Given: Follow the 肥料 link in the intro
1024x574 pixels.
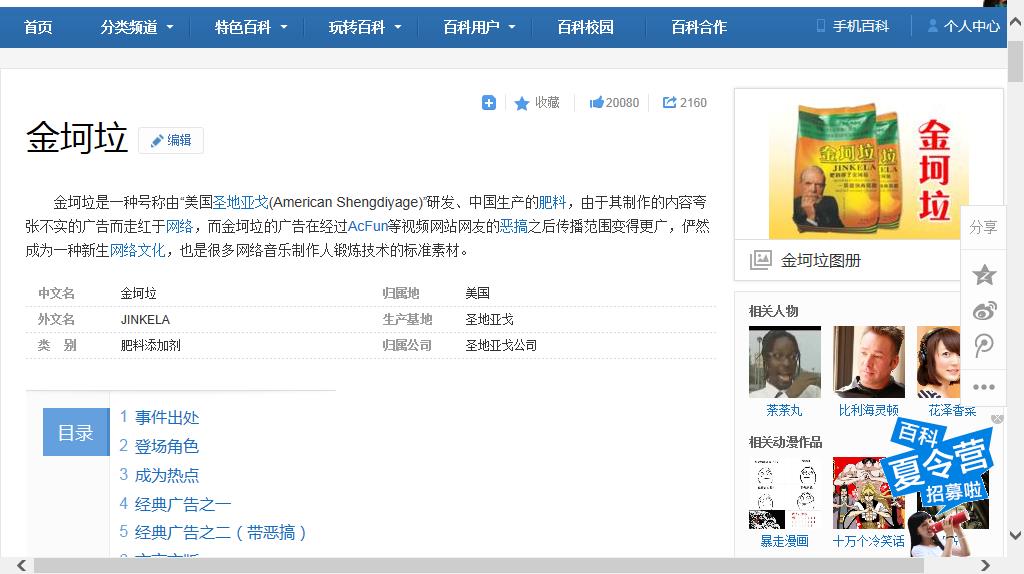Looking at the screenshot, I should [552, 202].
